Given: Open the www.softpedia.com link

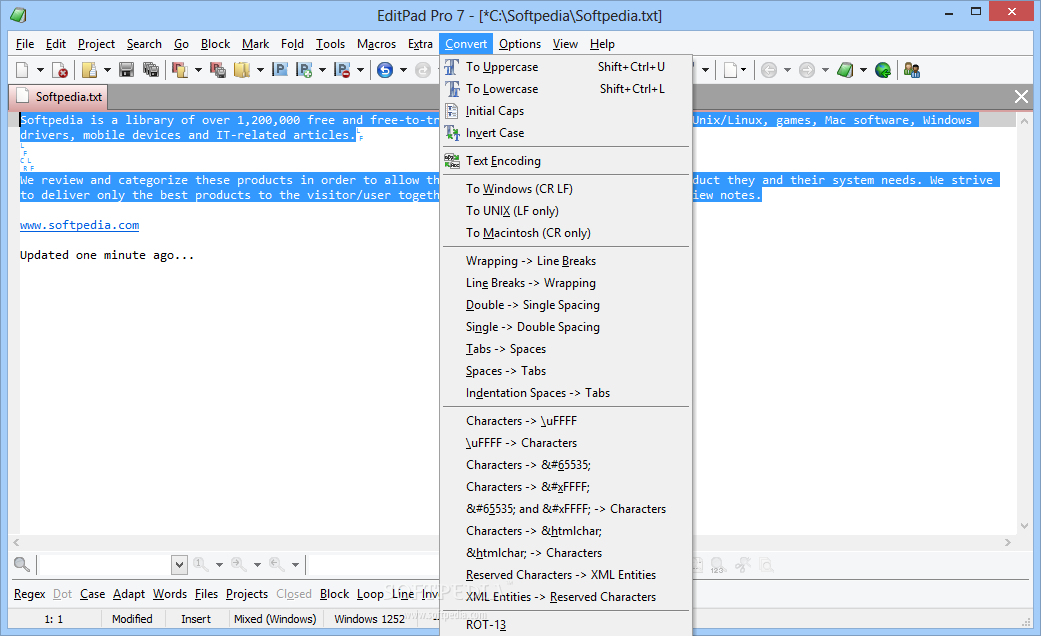Looking at the screenshot, I should coord(80,225).
